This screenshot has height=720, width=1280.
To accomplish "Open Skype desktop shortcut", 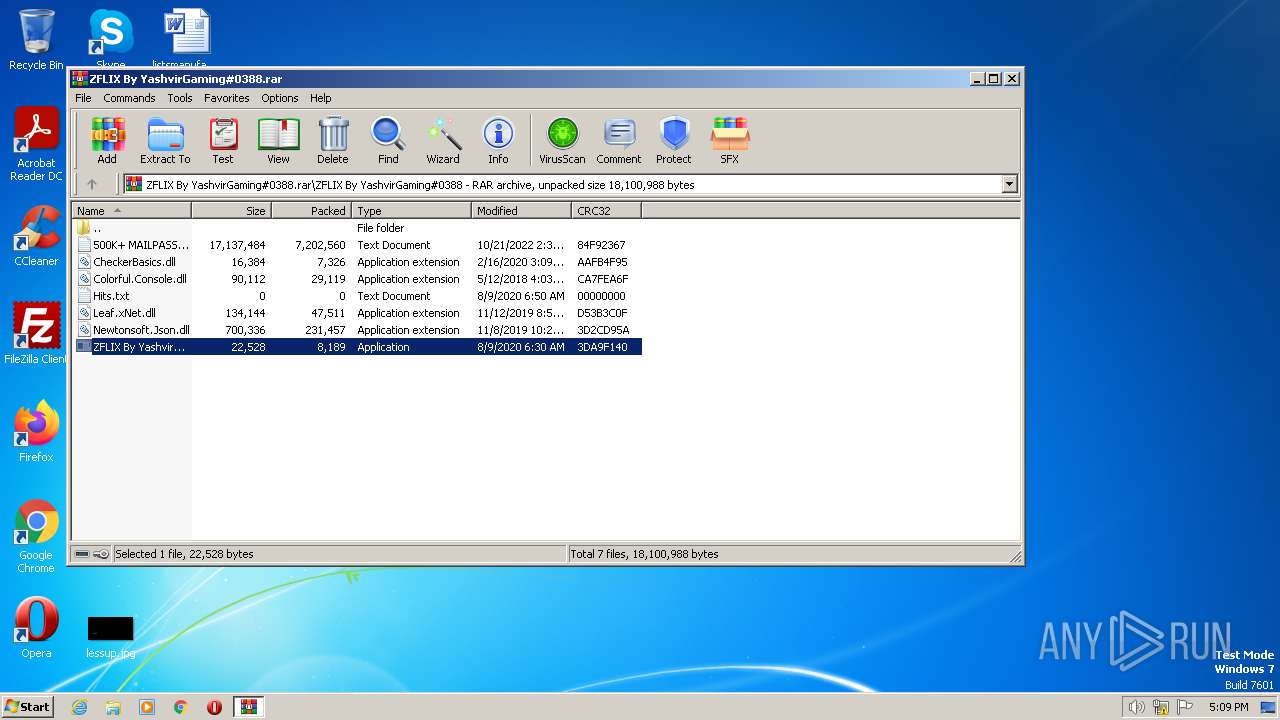I will pyautogui.click(x=110, y=38).
